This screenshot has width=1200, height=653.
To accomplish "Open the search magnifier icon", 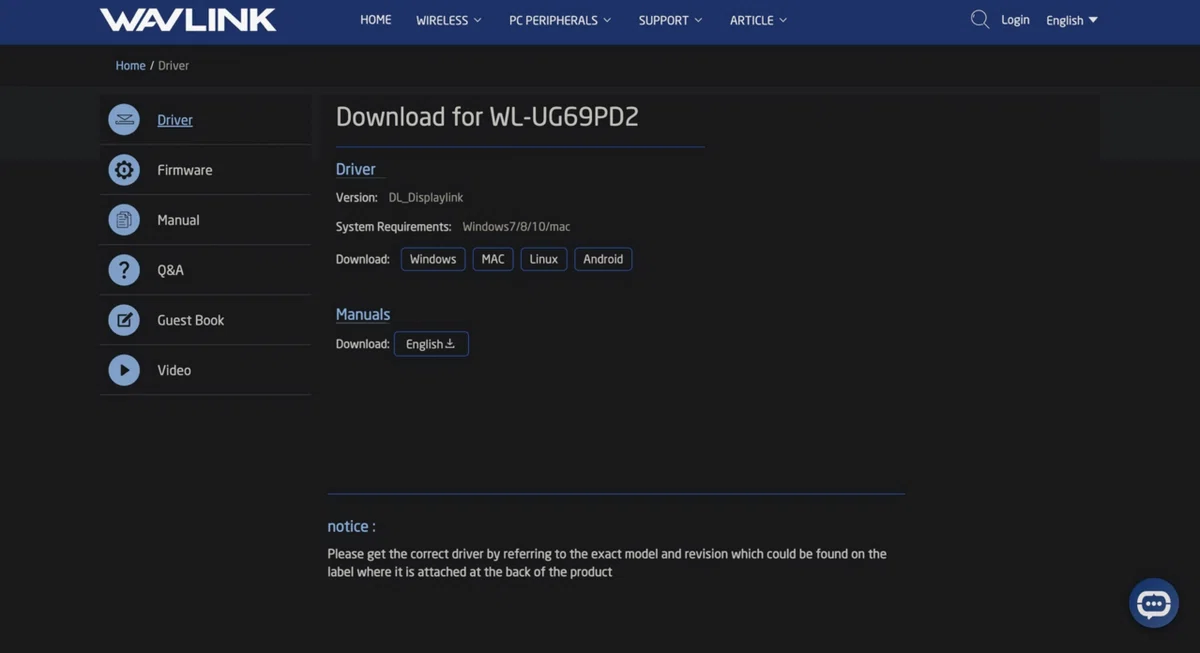I will [x=980, y=19].
